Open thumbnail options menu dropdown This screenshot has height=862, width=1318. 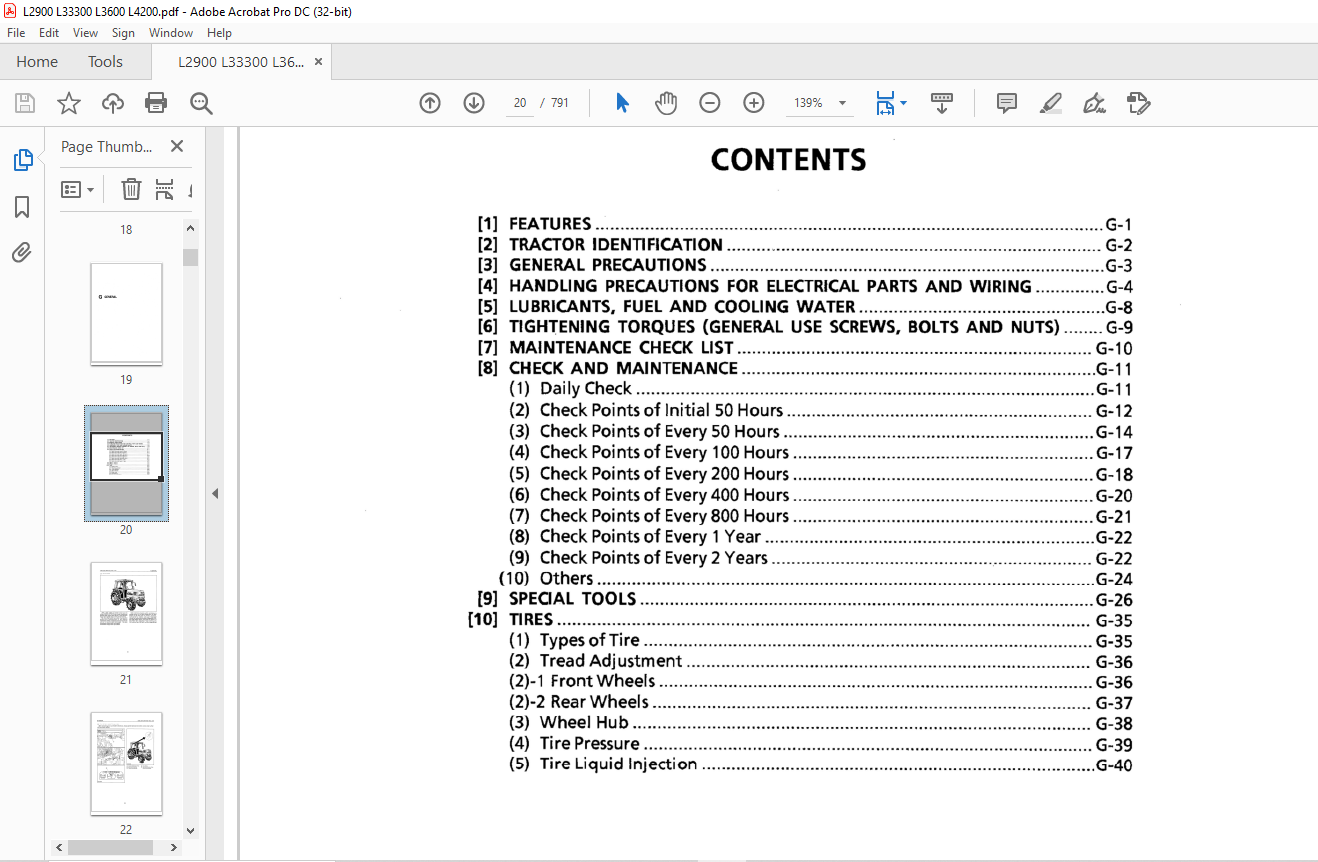77,189
